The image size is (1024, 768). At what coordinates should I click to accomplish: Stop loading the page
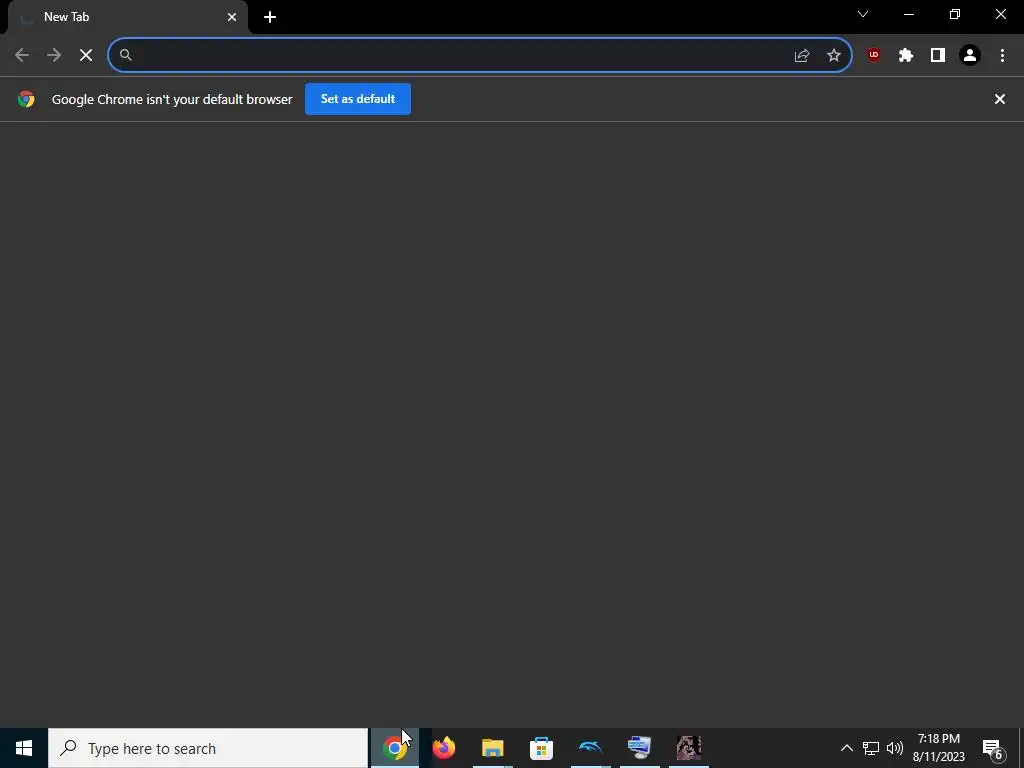(86, 56)
